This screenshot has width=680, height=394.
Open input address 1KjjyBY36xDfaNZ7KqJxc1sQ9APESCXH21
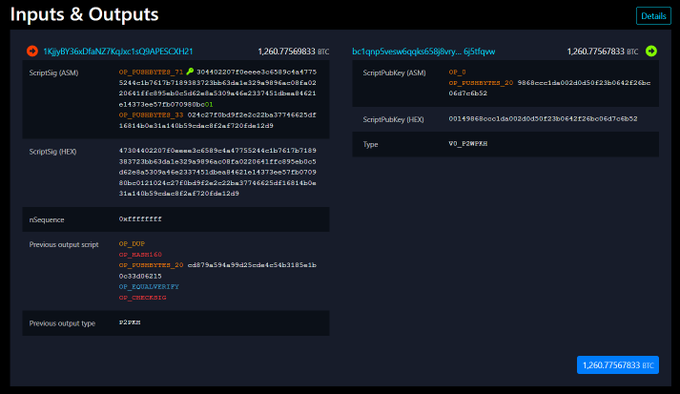[x=118, y=52]
